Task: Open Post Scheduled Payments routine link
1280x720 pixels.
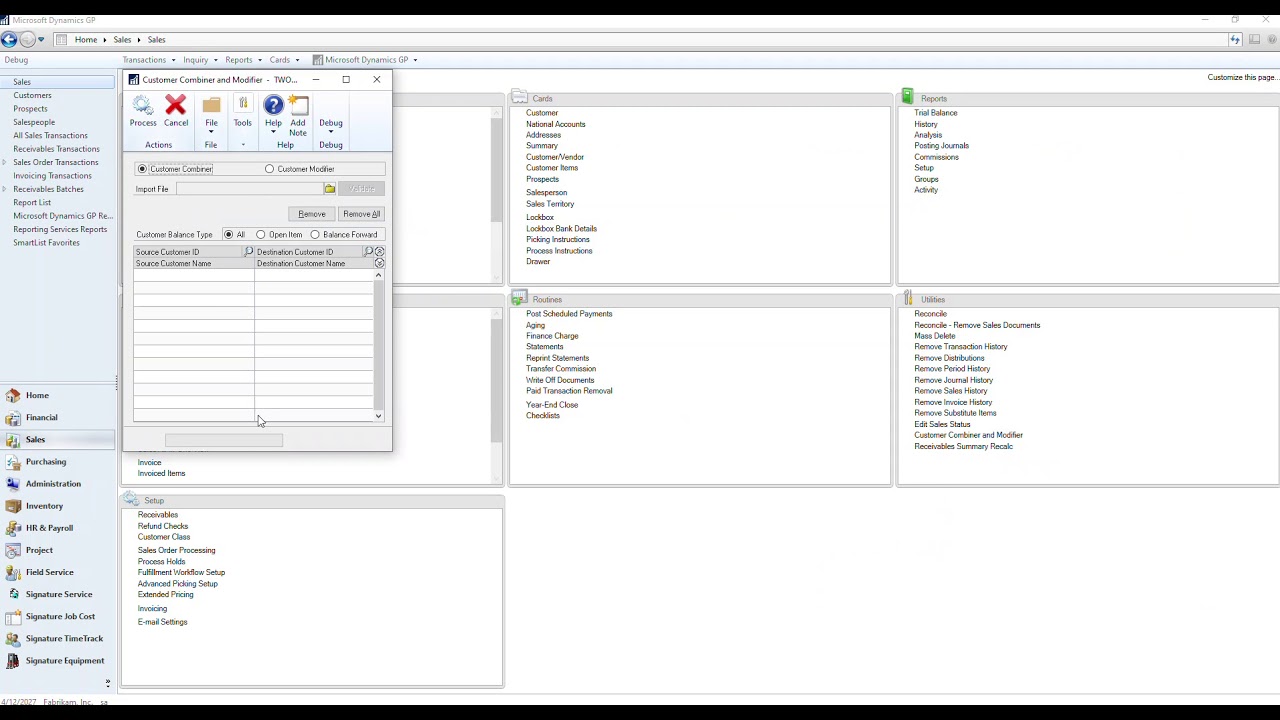Action: coord(569,314)
